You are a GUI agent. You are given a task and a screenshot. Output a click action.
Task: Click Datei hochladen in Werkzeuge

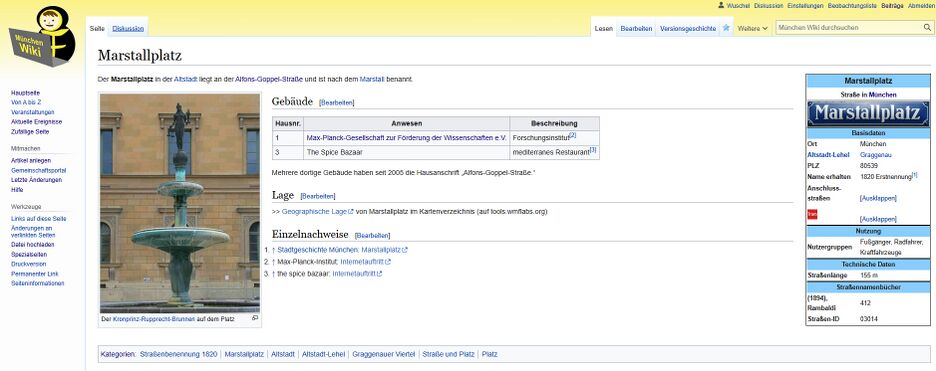pos(32,245)
